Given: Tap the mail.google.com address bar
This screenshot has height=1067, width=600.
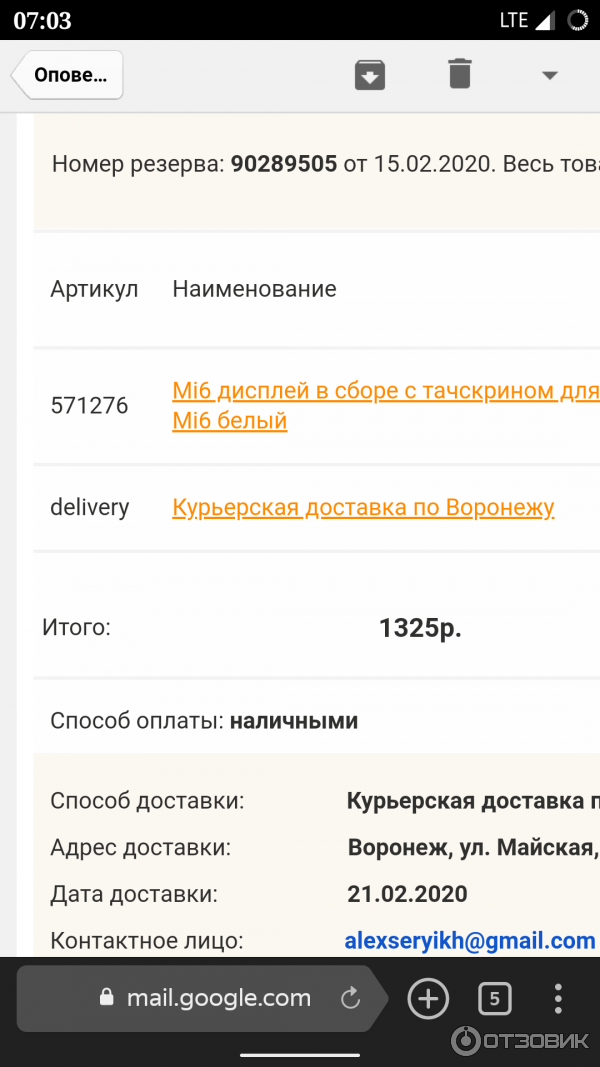Looking at the screenshot, I should point(218,998).
